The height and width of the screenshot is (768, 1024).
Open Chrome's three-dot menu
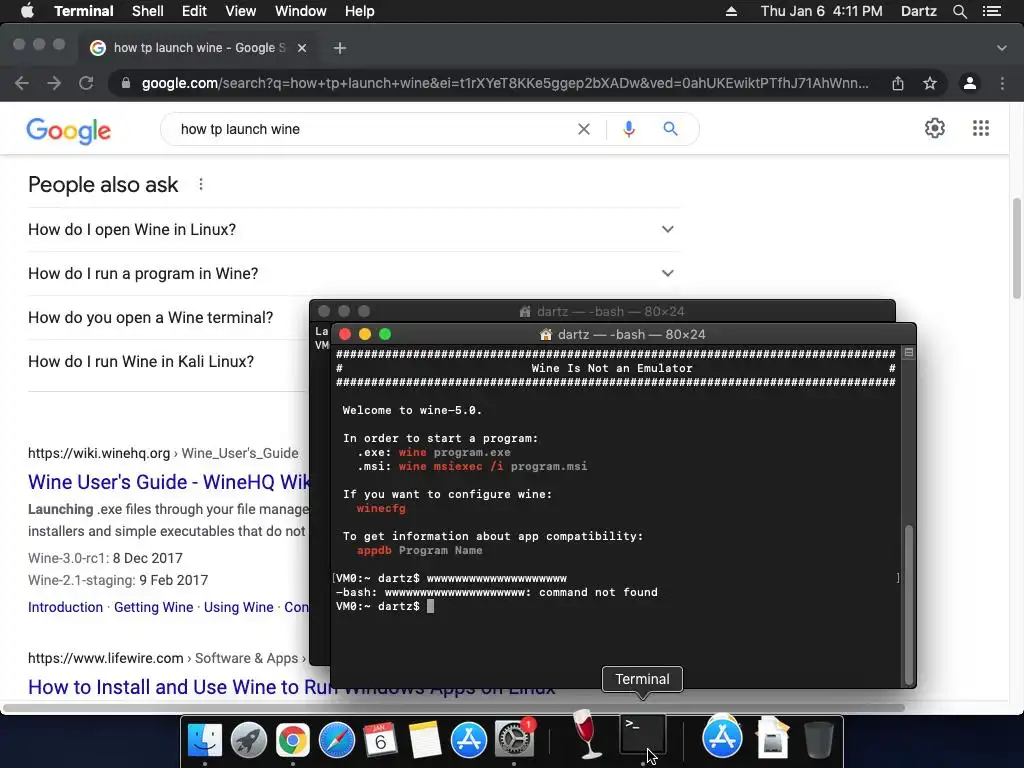[1002, 83]
